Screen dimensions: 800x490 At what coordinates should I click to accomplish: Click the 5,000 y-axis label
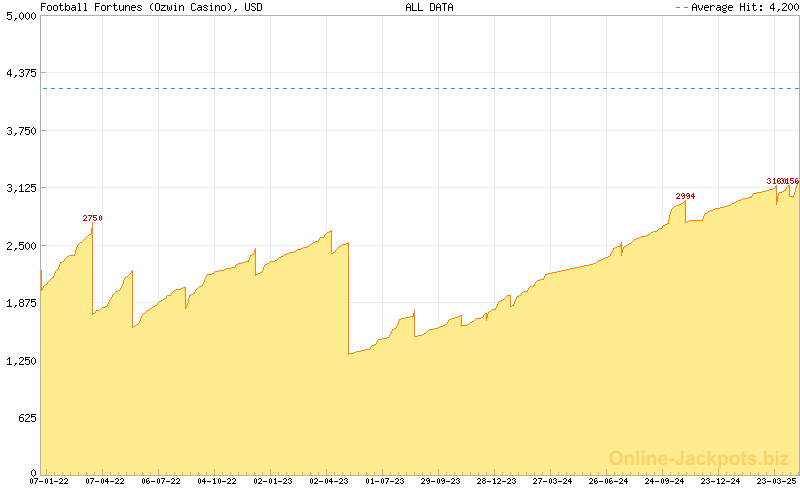pos(20,16)
